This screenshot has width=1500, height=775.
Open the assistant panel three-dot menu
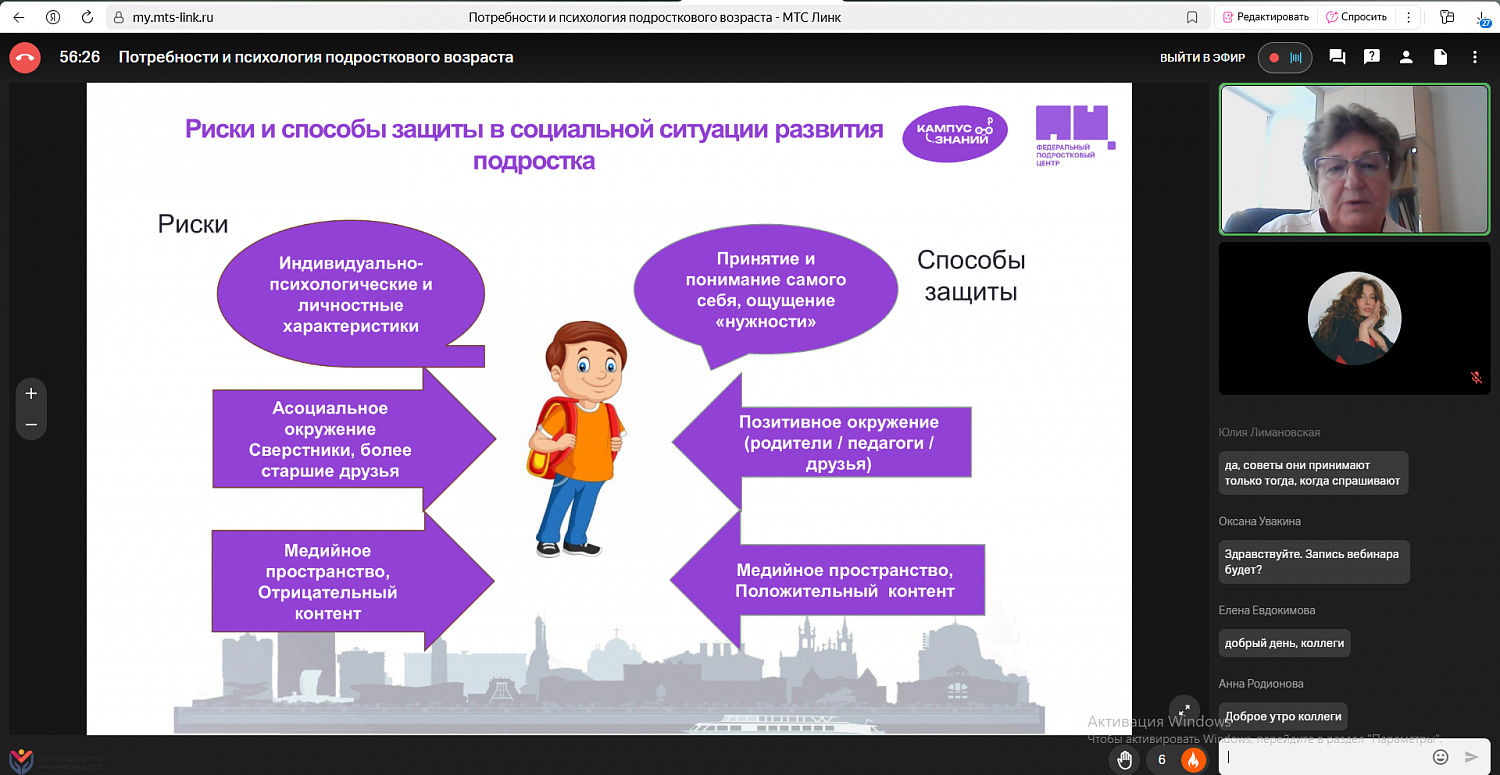point(1408,17)
